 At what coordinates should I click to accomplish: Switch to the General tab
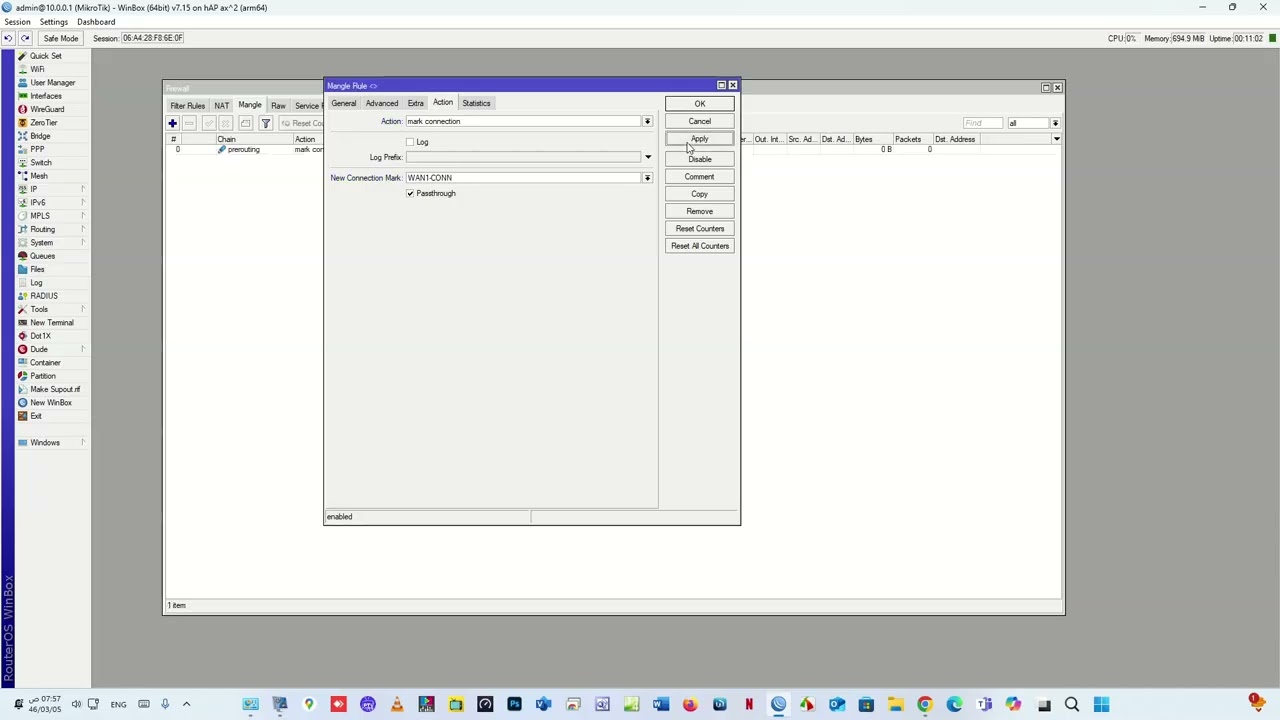coord(343,103)
